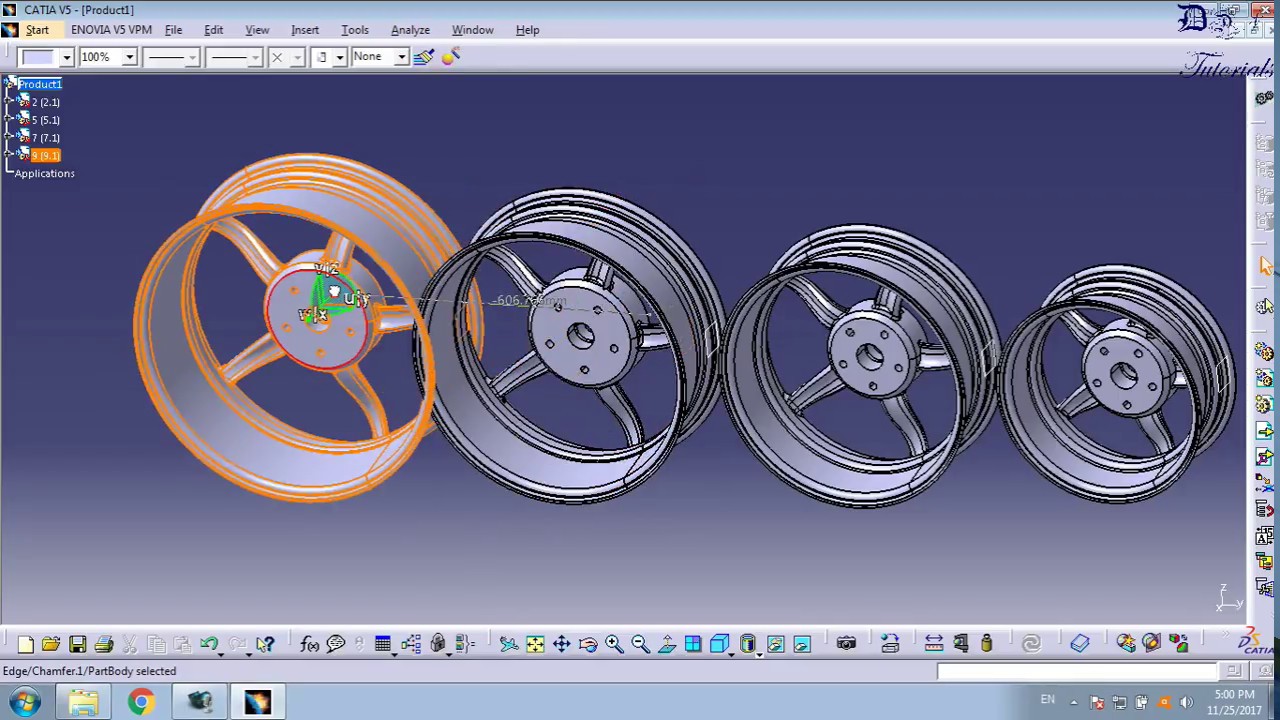Screen dimensions: 1280x720
Task: Open the layer None dropdown
Action: pos(401,57)
